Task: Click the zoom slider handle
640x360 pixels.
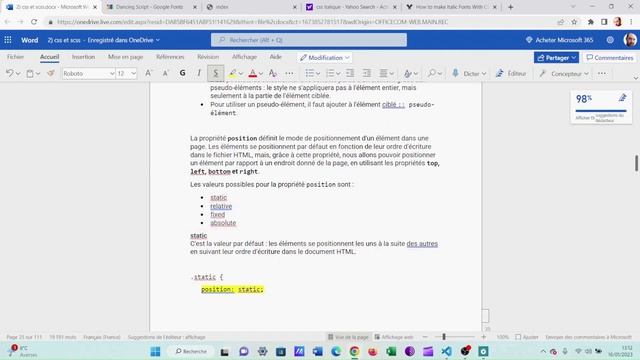Action: 444,337
